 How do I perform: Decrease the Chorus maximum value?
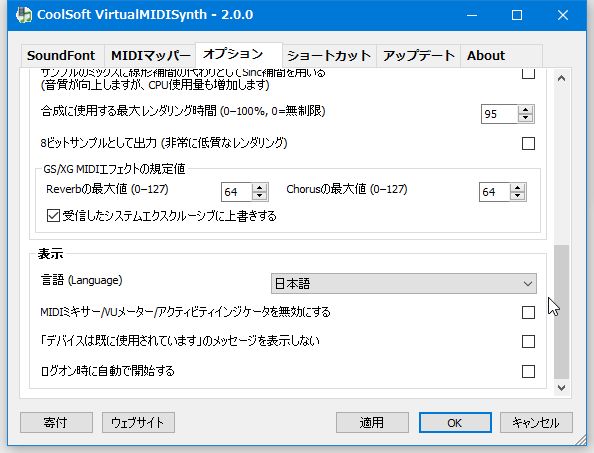[x=517, y=196]
